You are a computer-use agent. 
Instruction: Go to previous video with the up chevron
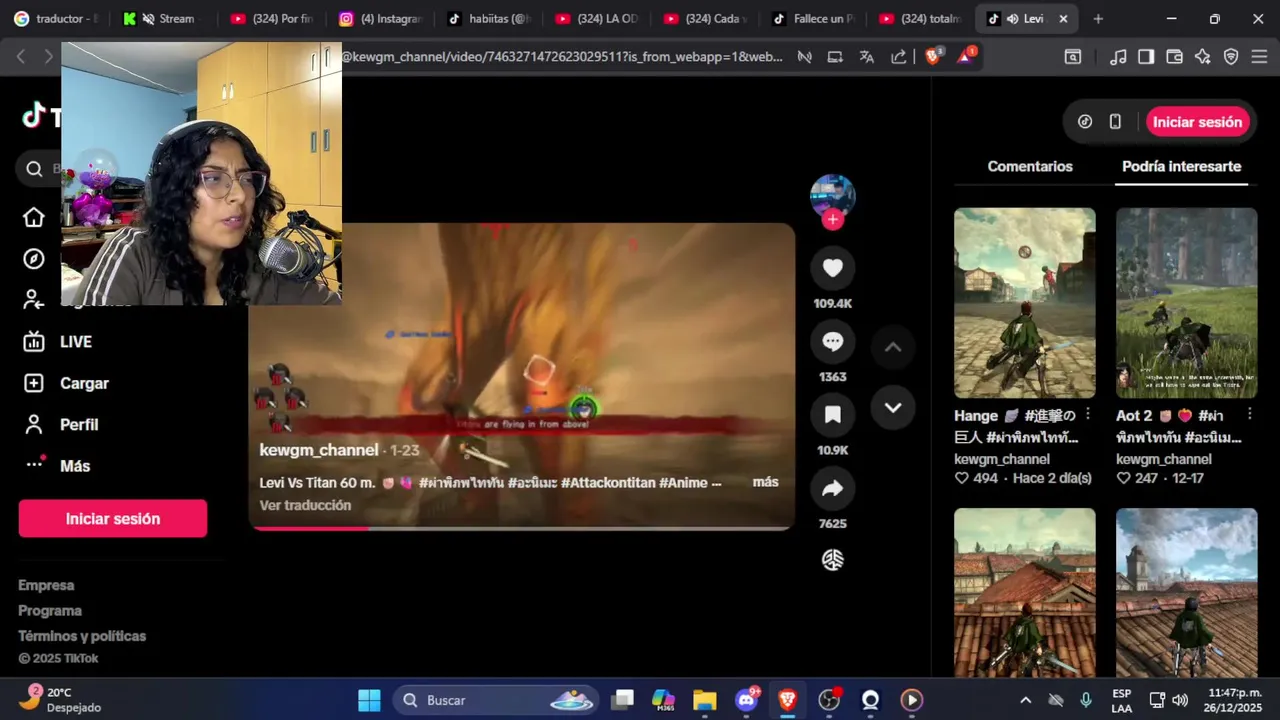click(x=893, y=347)
